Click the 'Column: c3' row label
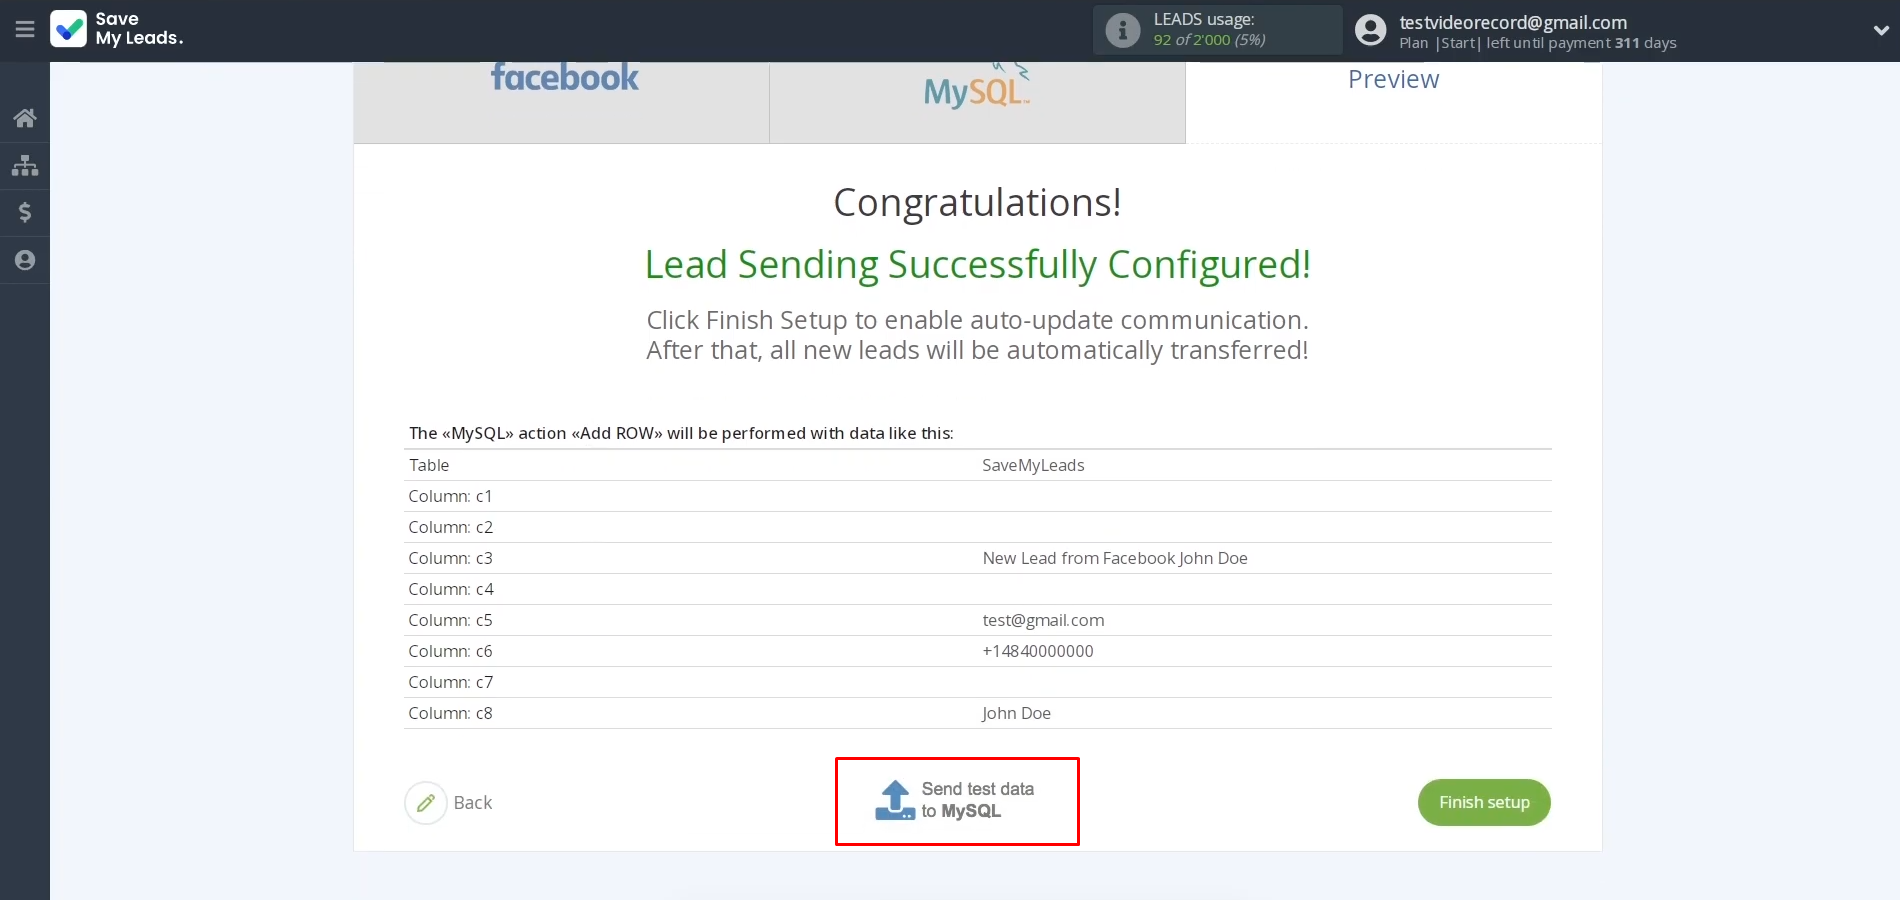The width and height of the screenshot is (1900, 900). pyautogui.click(x=450, y=558)
